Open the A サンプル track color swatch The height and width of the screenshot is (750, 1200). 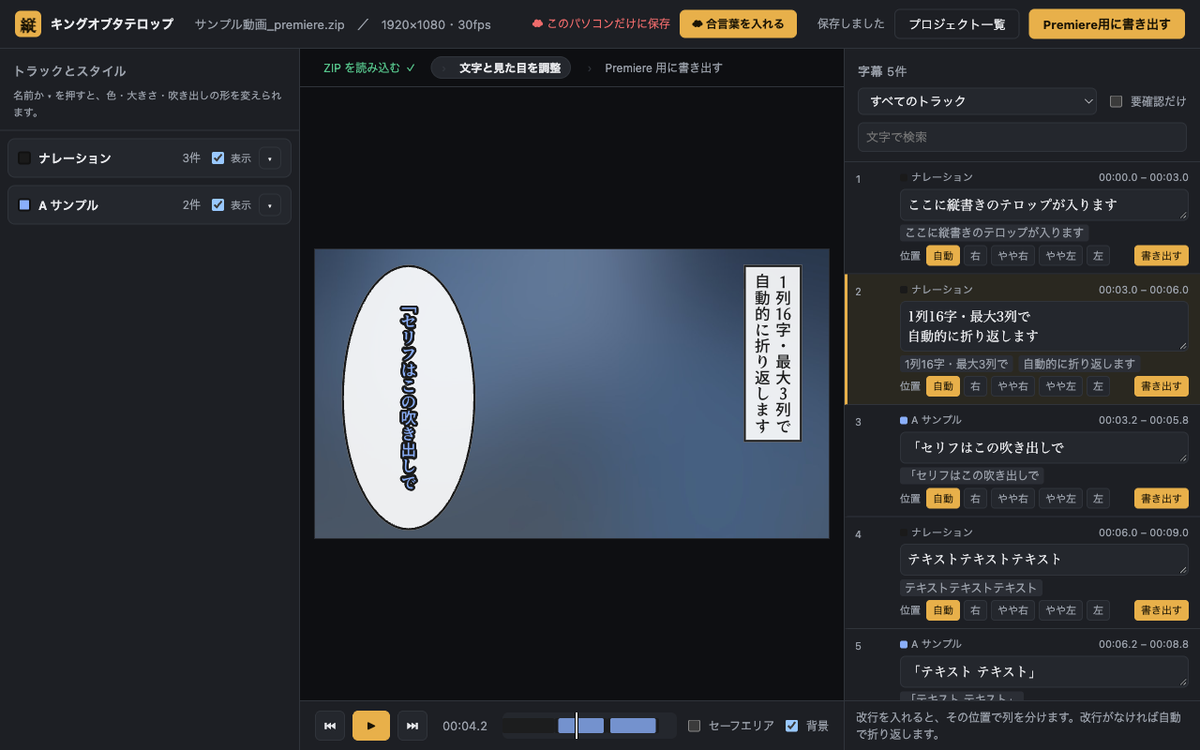(24, 205)
